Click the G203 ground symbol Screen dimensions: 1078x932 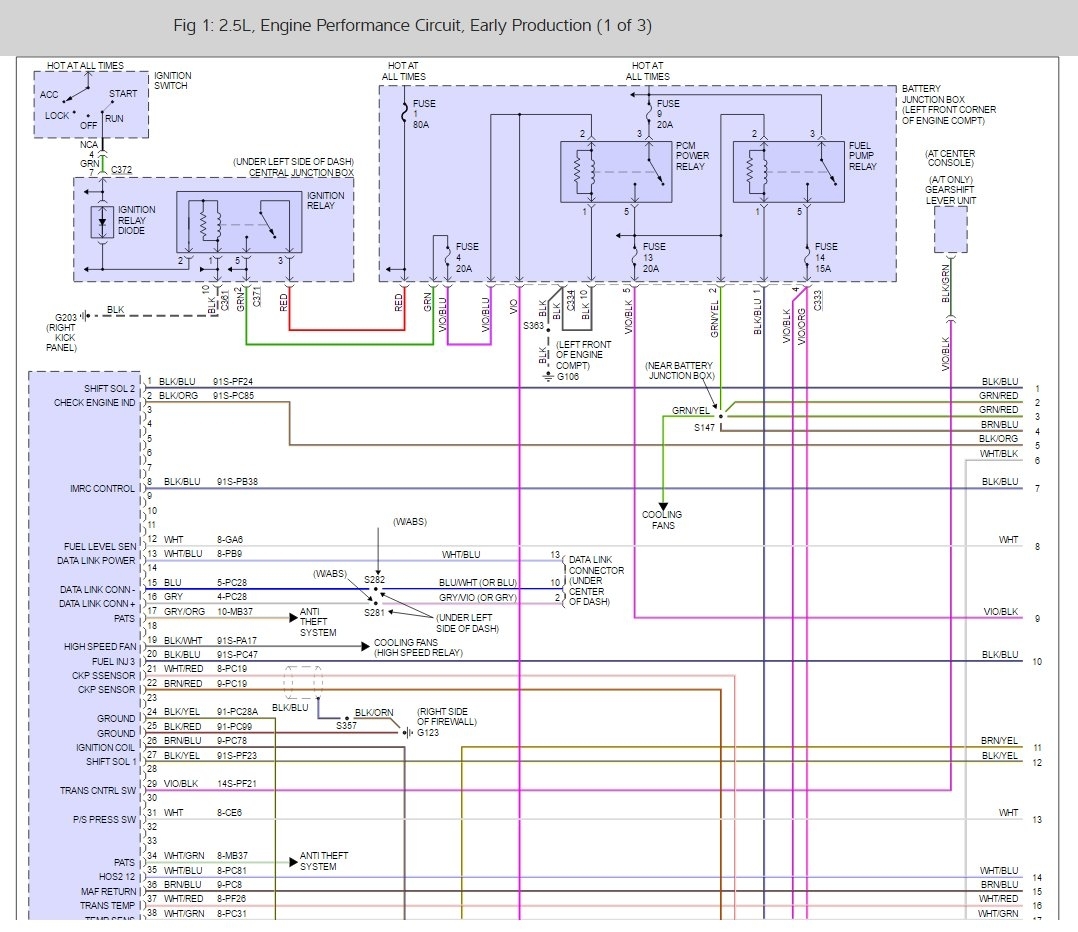pos(84,315)
